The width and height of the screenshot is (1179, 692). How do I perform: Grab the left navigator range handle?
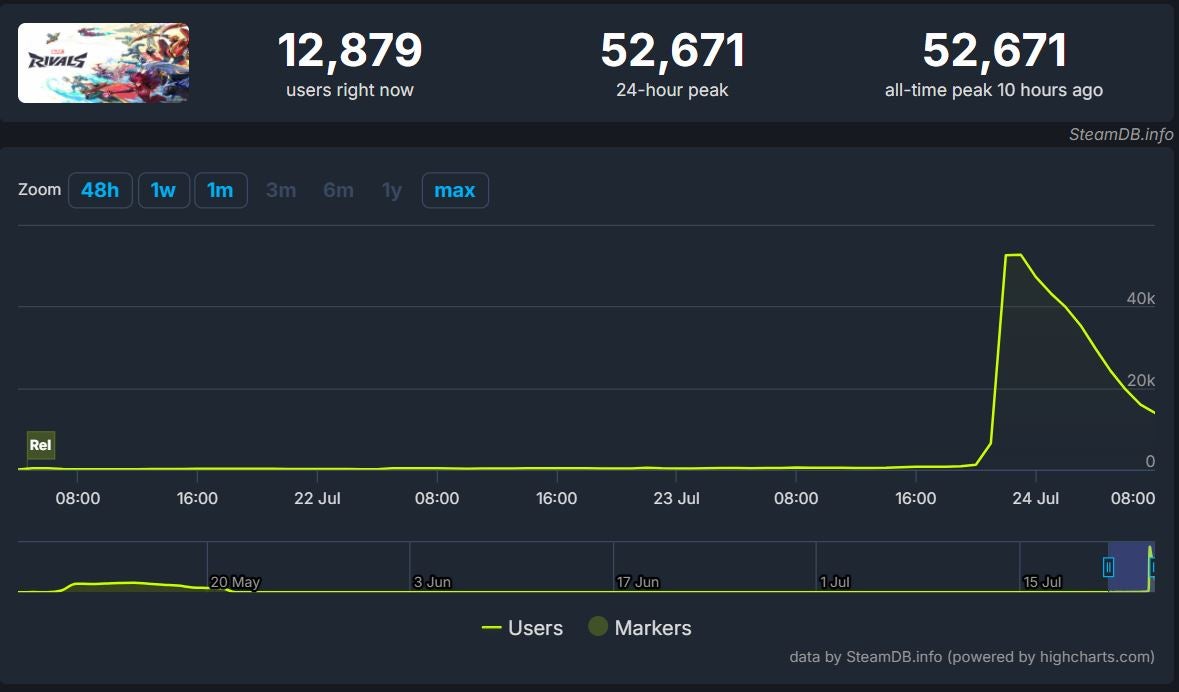(x=1108, y=567)
